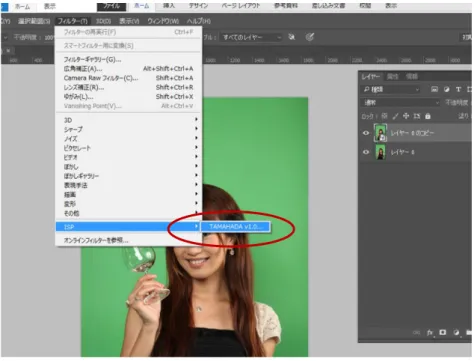Click the レイヤー 0 layer thumbnail
This screenshot has width=474, height=361.
[x=380, y=152]
